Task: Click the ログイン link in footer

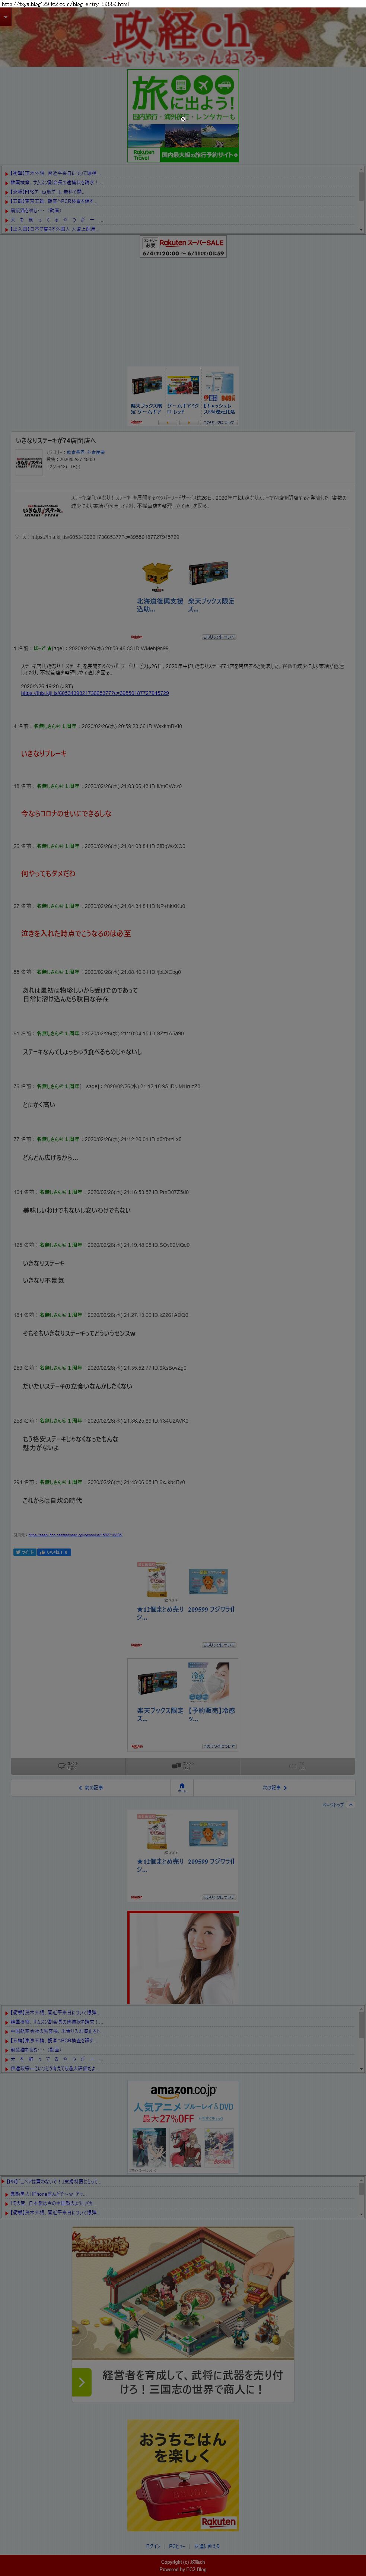Action: point(153,2546)
